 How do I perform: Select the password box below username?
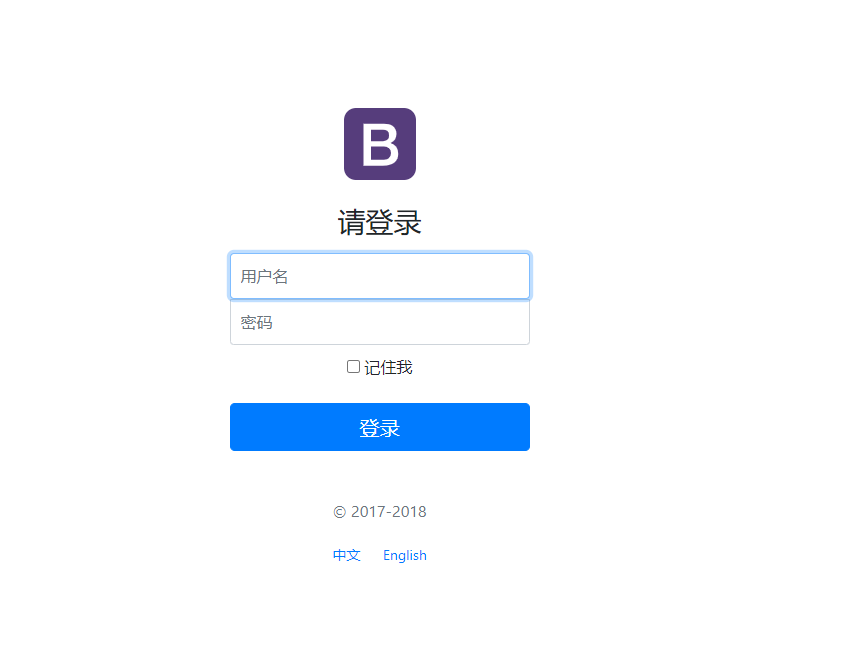click(x=380, y=322)
